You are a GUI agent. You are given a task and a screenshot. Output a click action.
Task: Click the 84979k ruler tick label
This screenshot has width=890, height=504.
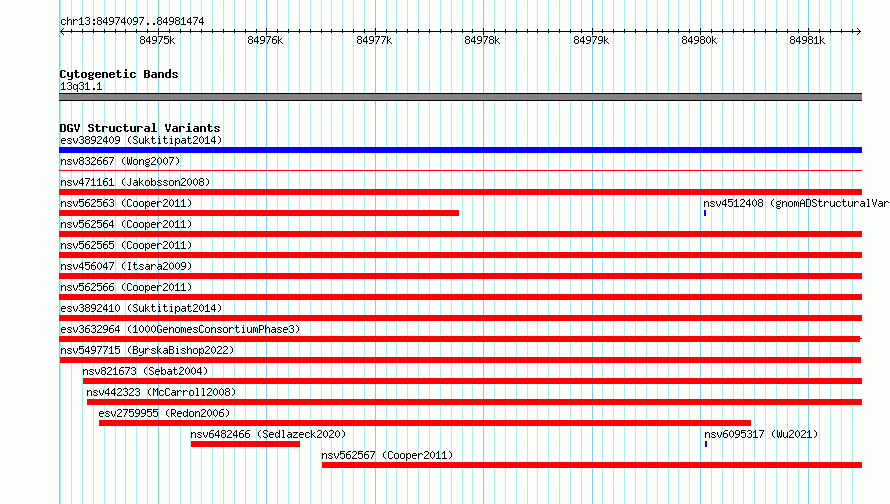tap(591, 40)
